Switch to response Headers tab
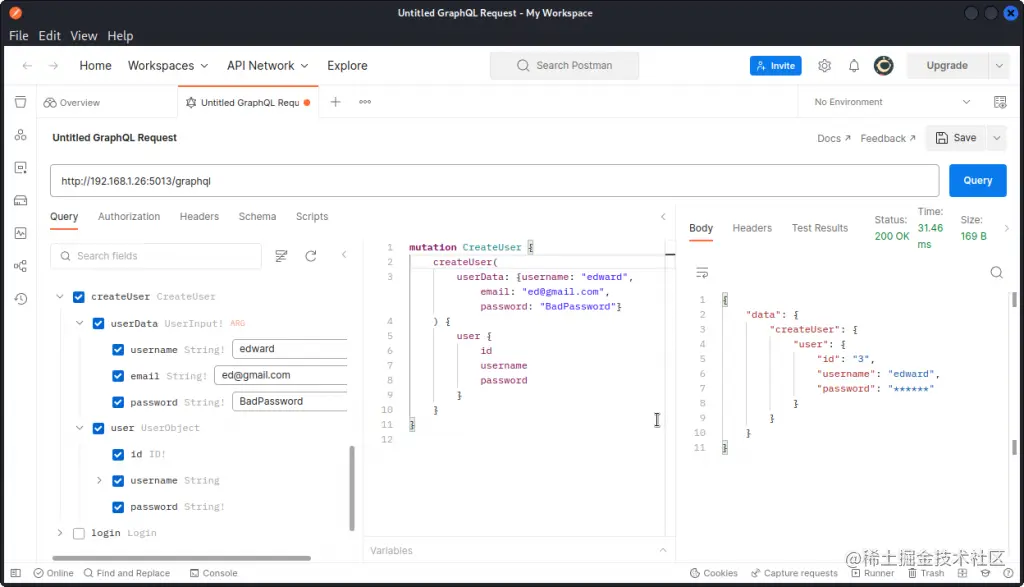 [752, 228]
